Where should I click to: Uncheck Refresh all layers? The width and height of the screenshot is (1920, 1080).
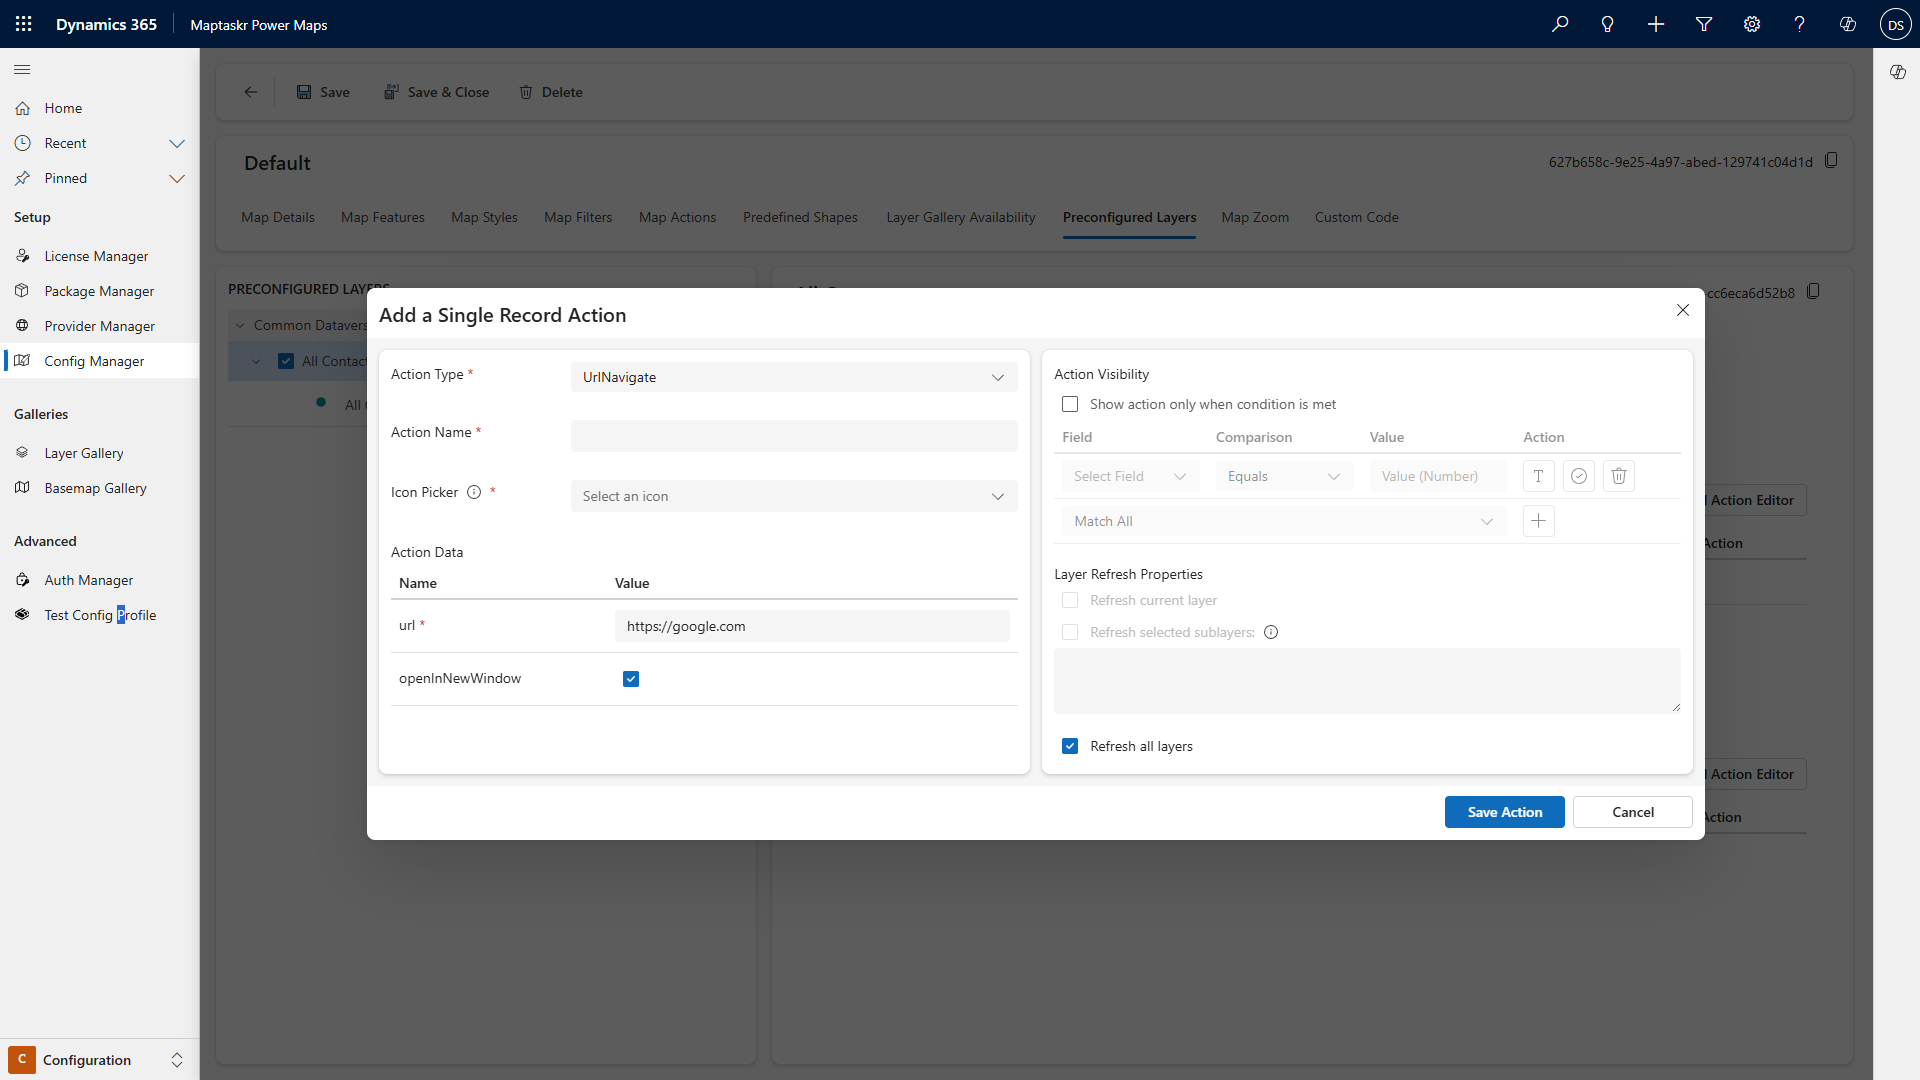(x=1070, y=746)
